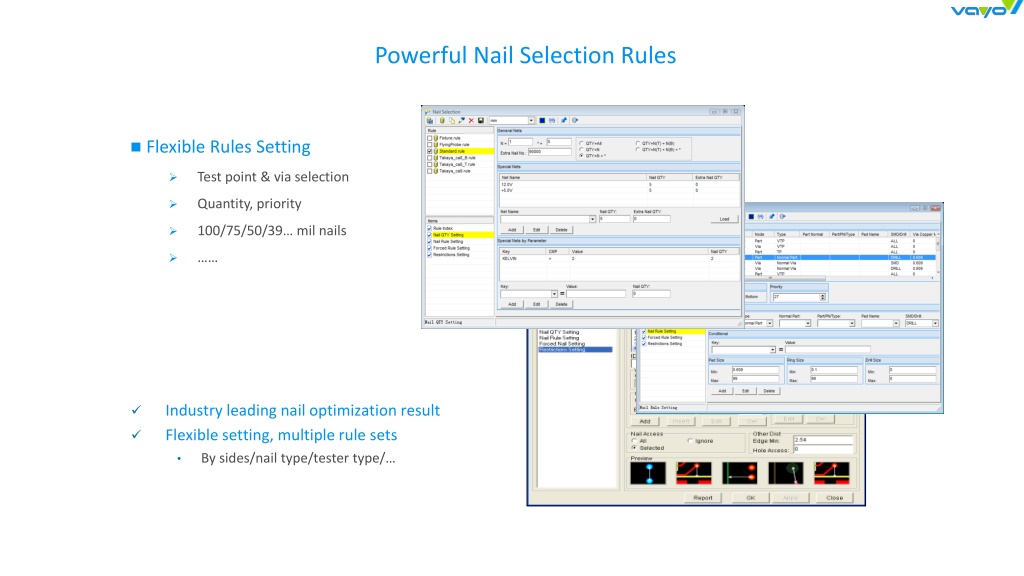Click the Load button in Special Nets
This screenshot has width=1024, height=576.
coord(724,219)
